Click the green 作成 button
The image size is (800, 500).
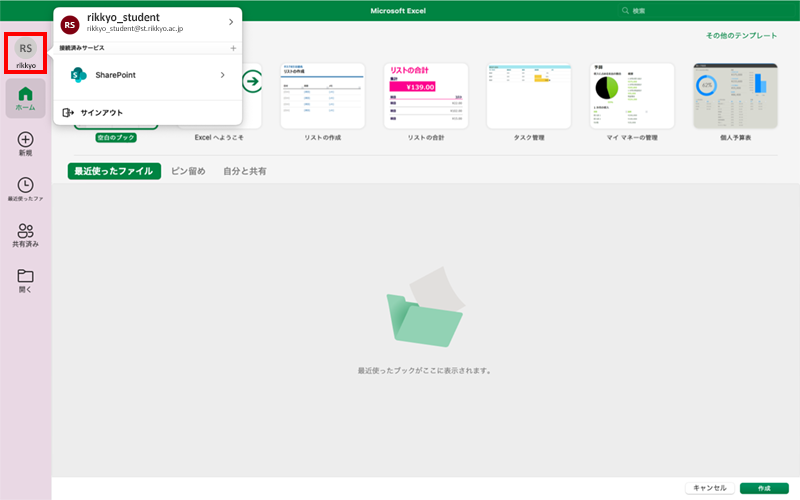(x=764, y=488)
